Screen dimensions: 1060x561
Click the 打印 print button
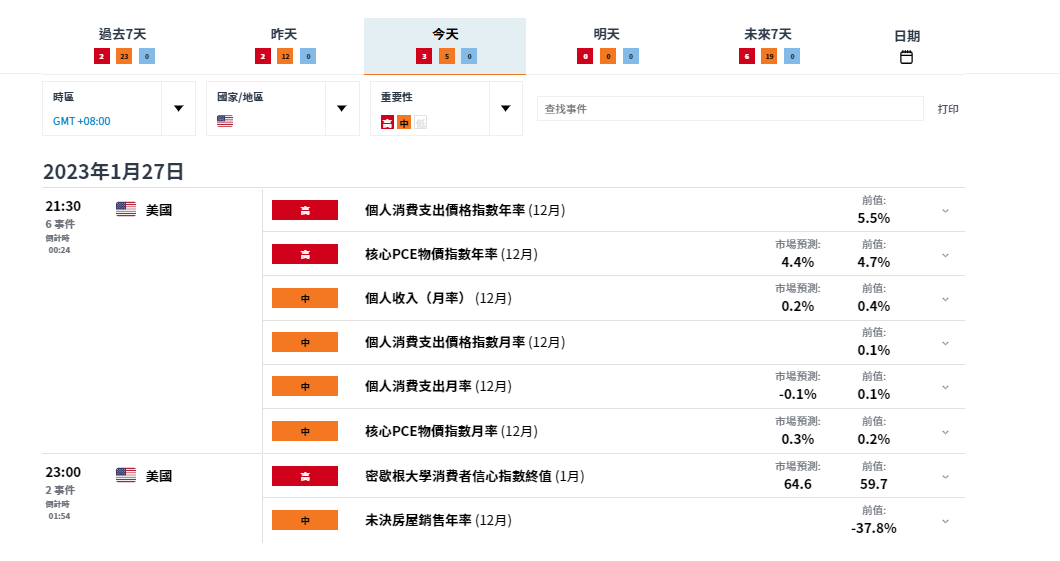[947, 109]
